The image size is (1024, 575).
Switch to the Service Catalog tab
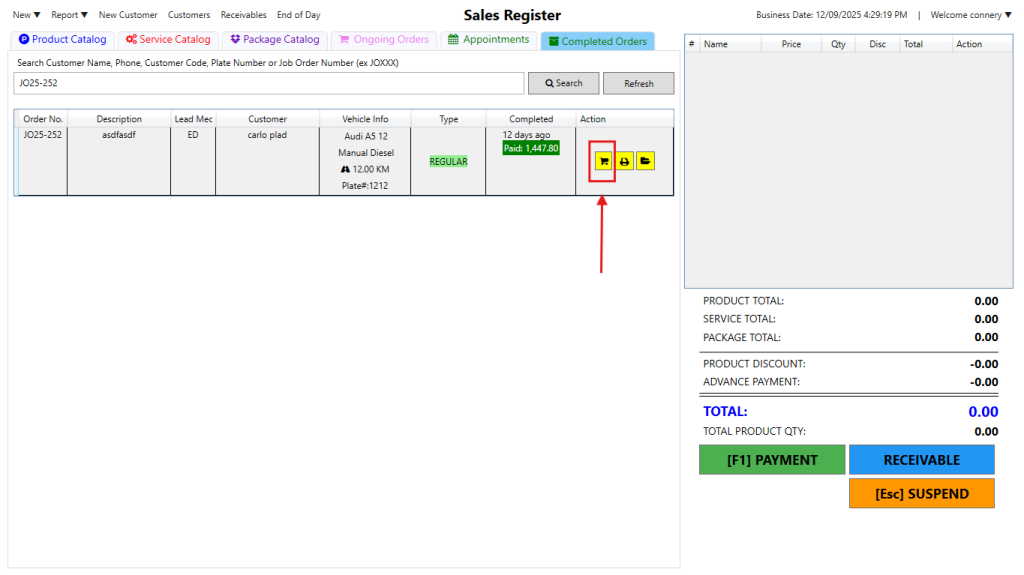[168, 40]
